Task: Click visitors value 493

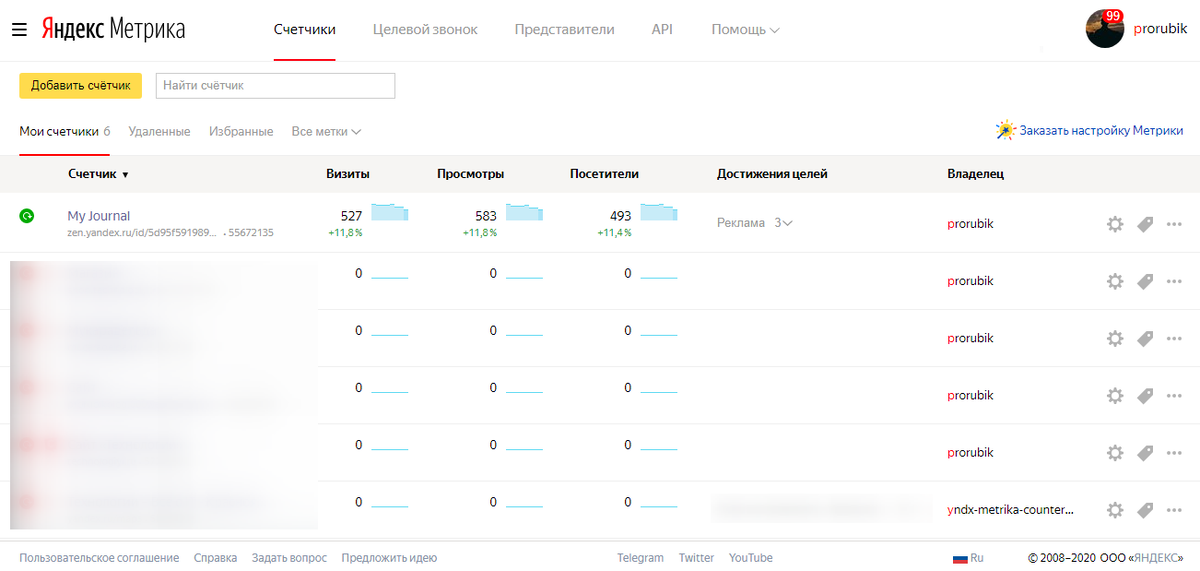Action: pos(621,216)
